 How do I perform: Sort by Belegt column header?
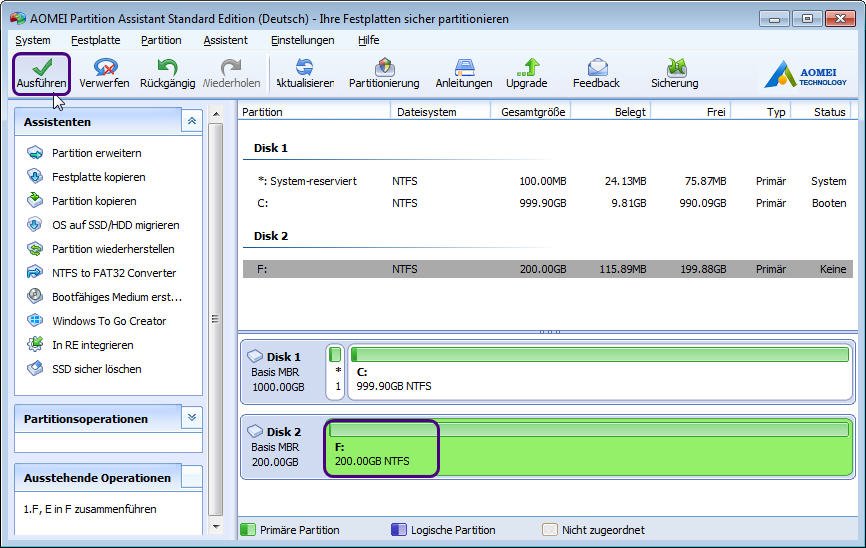(611, 112)
